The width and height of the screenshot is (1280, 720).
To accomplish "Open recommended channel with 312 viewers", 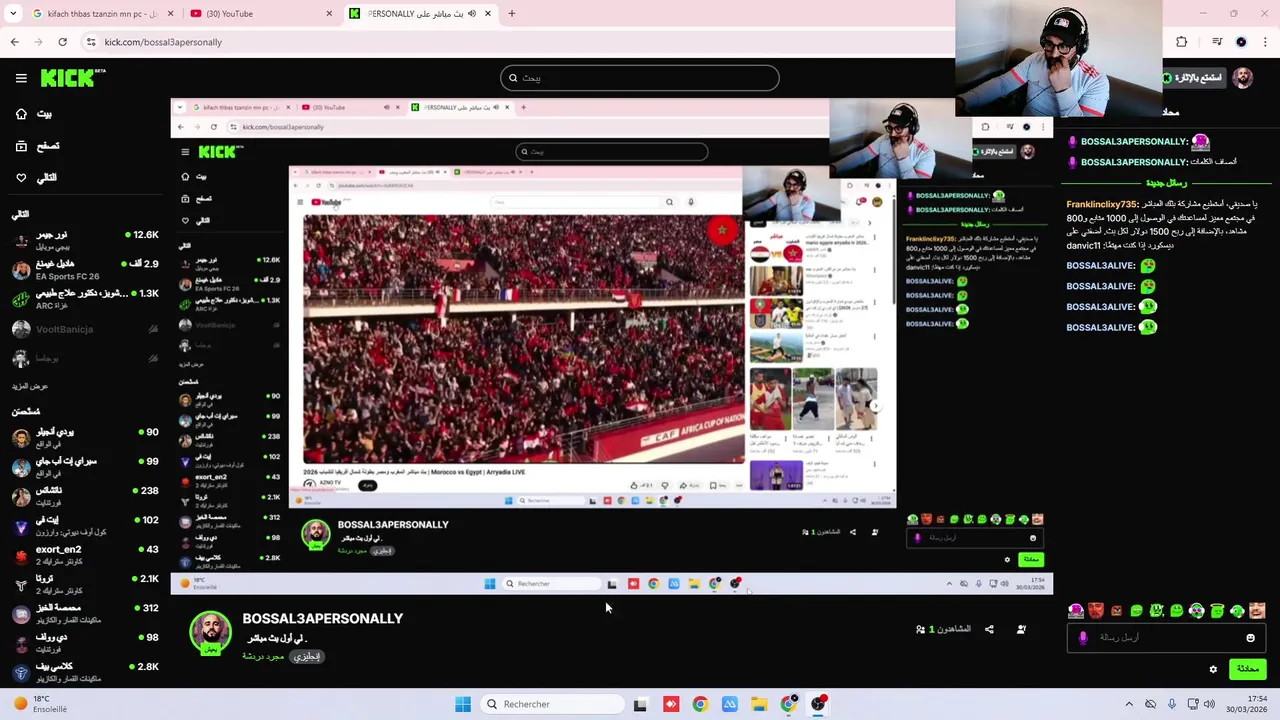I will 85,613.
